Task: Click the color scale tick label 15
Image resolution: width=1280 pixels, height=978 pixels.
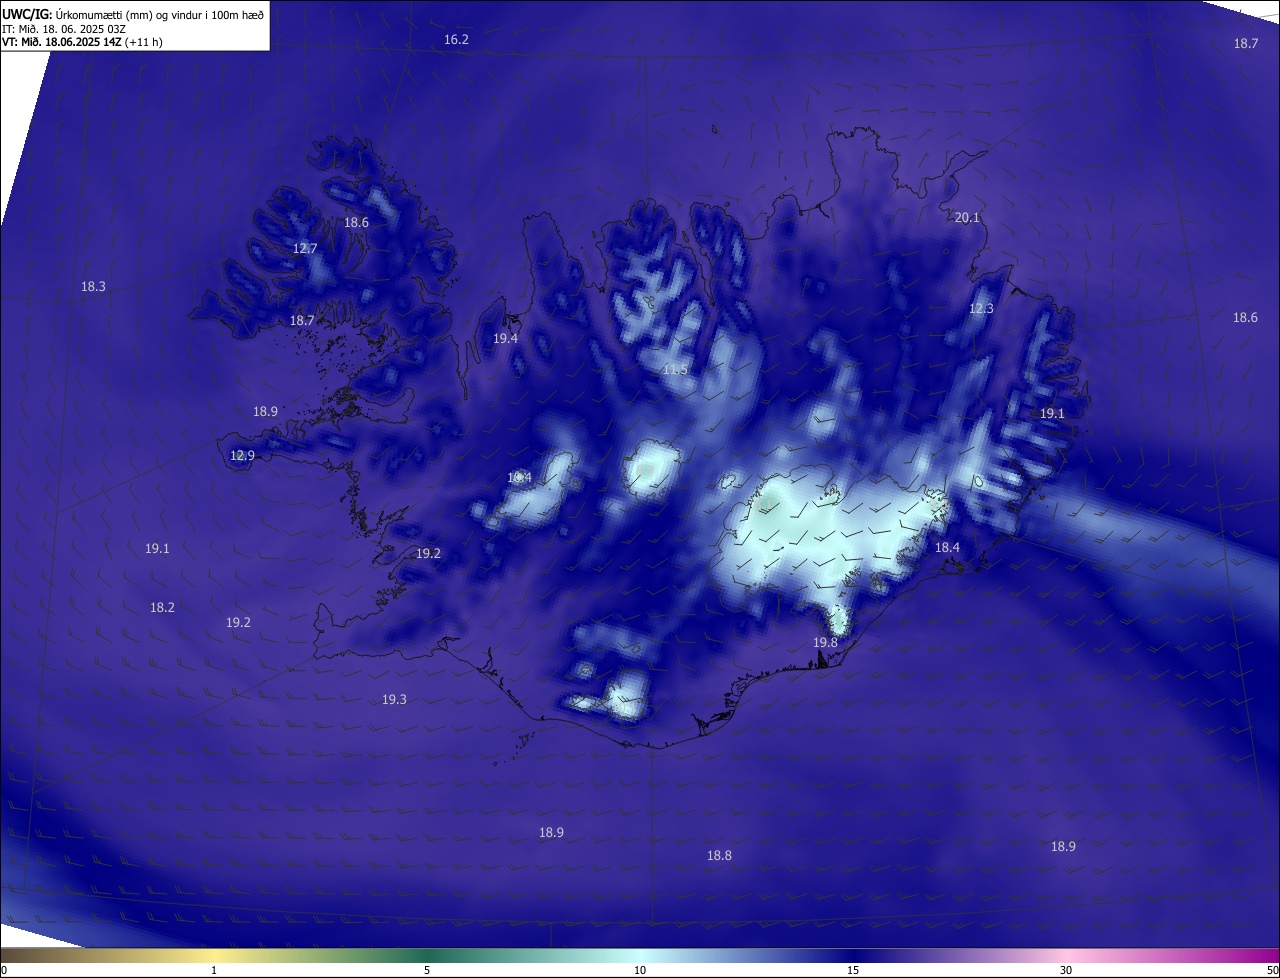Action: (x=853, y=970)
